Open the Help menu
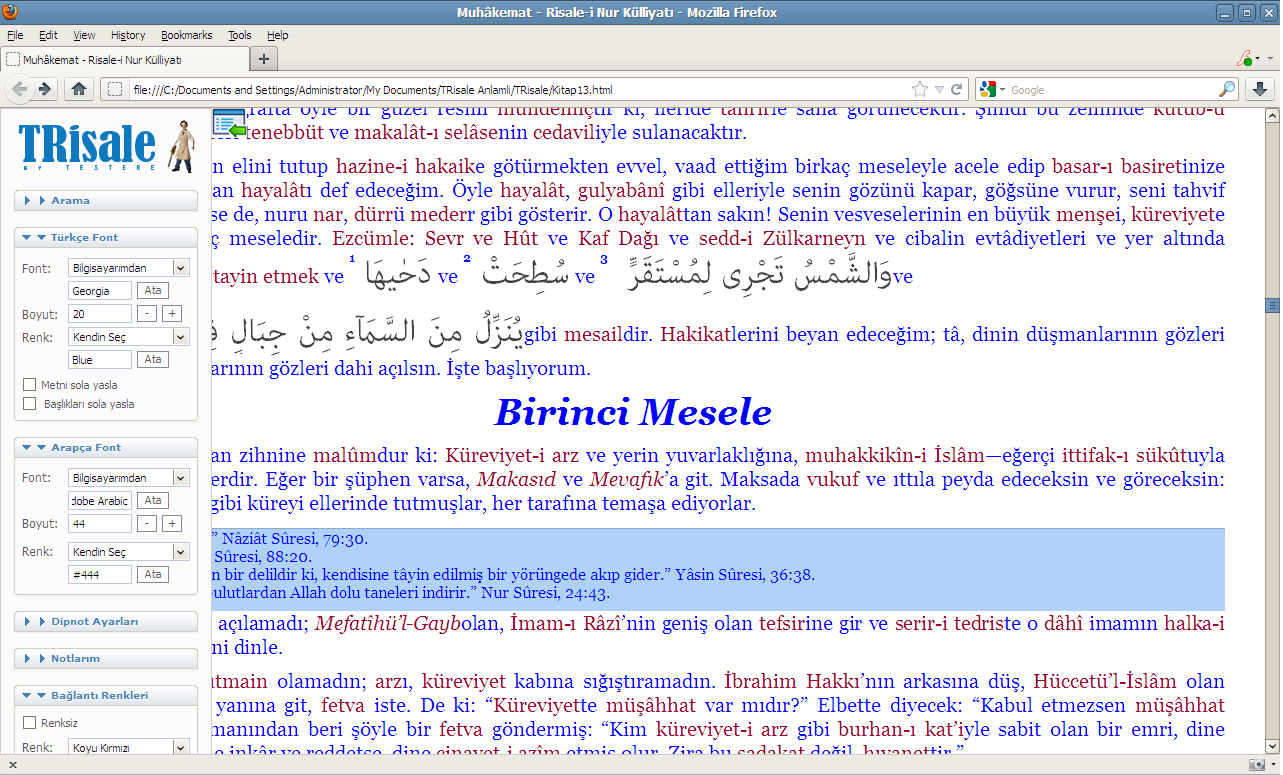 (x=278, y=35)
